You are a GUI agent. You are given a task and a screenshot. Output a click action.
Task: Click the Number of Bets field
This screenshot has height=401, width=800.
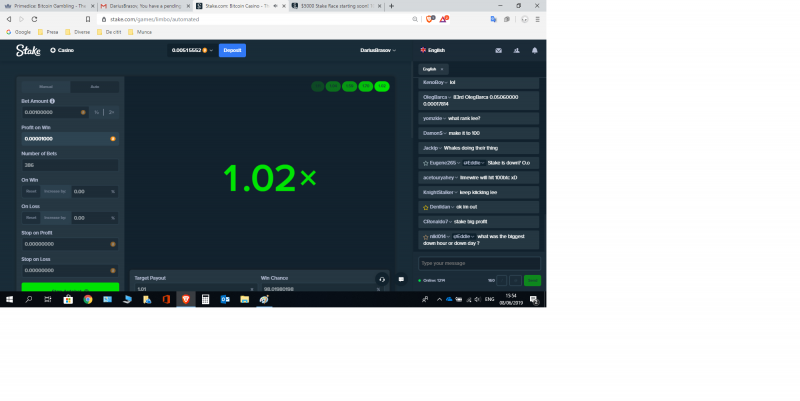coord(70,165)
